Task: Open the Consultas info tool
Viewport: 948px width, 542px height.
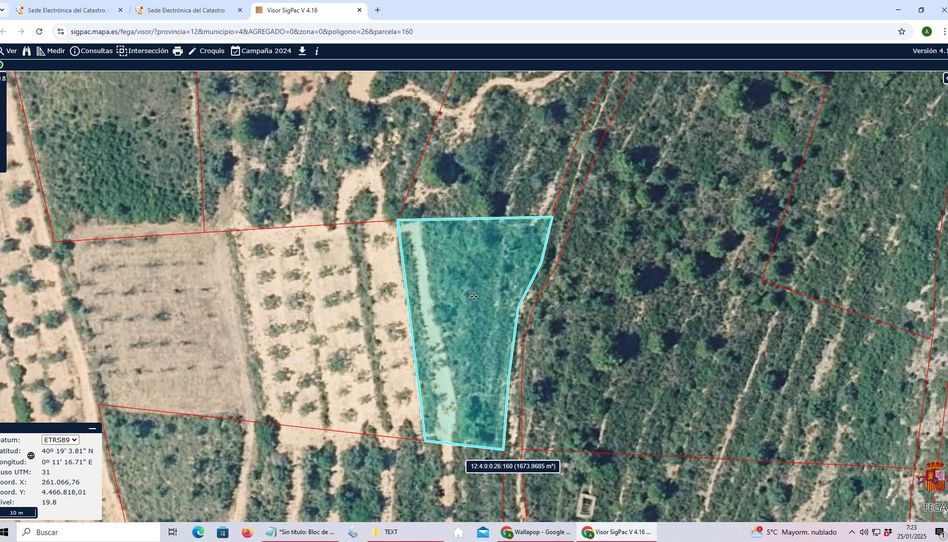Action: click(x=91, y=51)
